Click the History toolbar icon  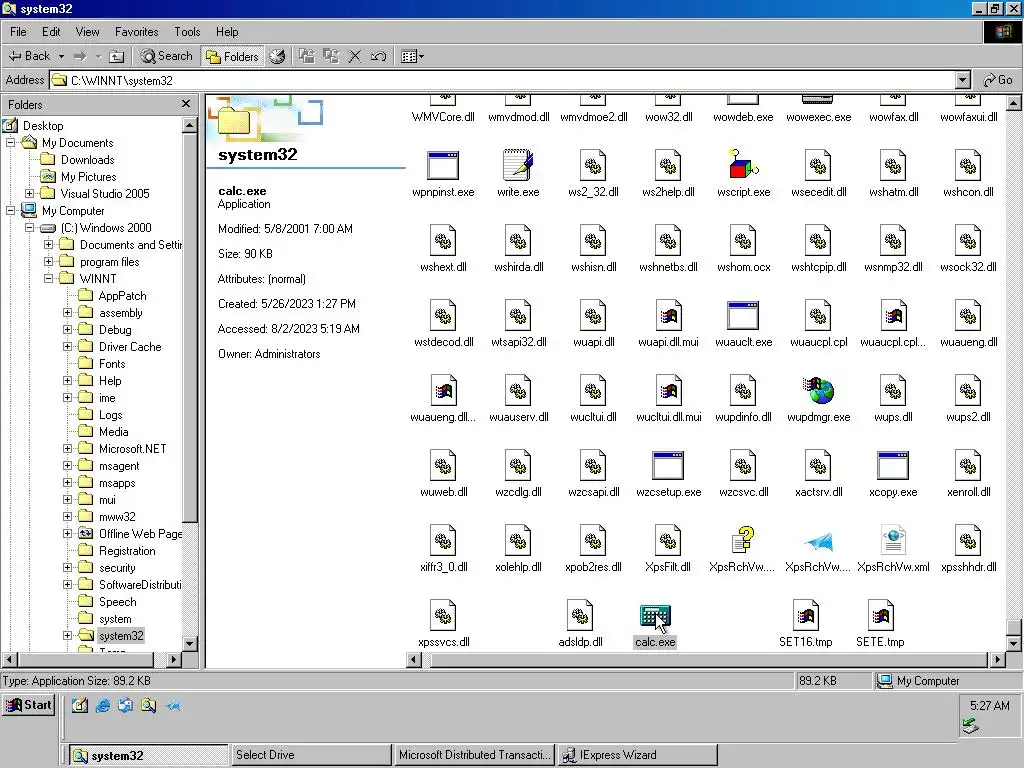click(x=277, y=56)
